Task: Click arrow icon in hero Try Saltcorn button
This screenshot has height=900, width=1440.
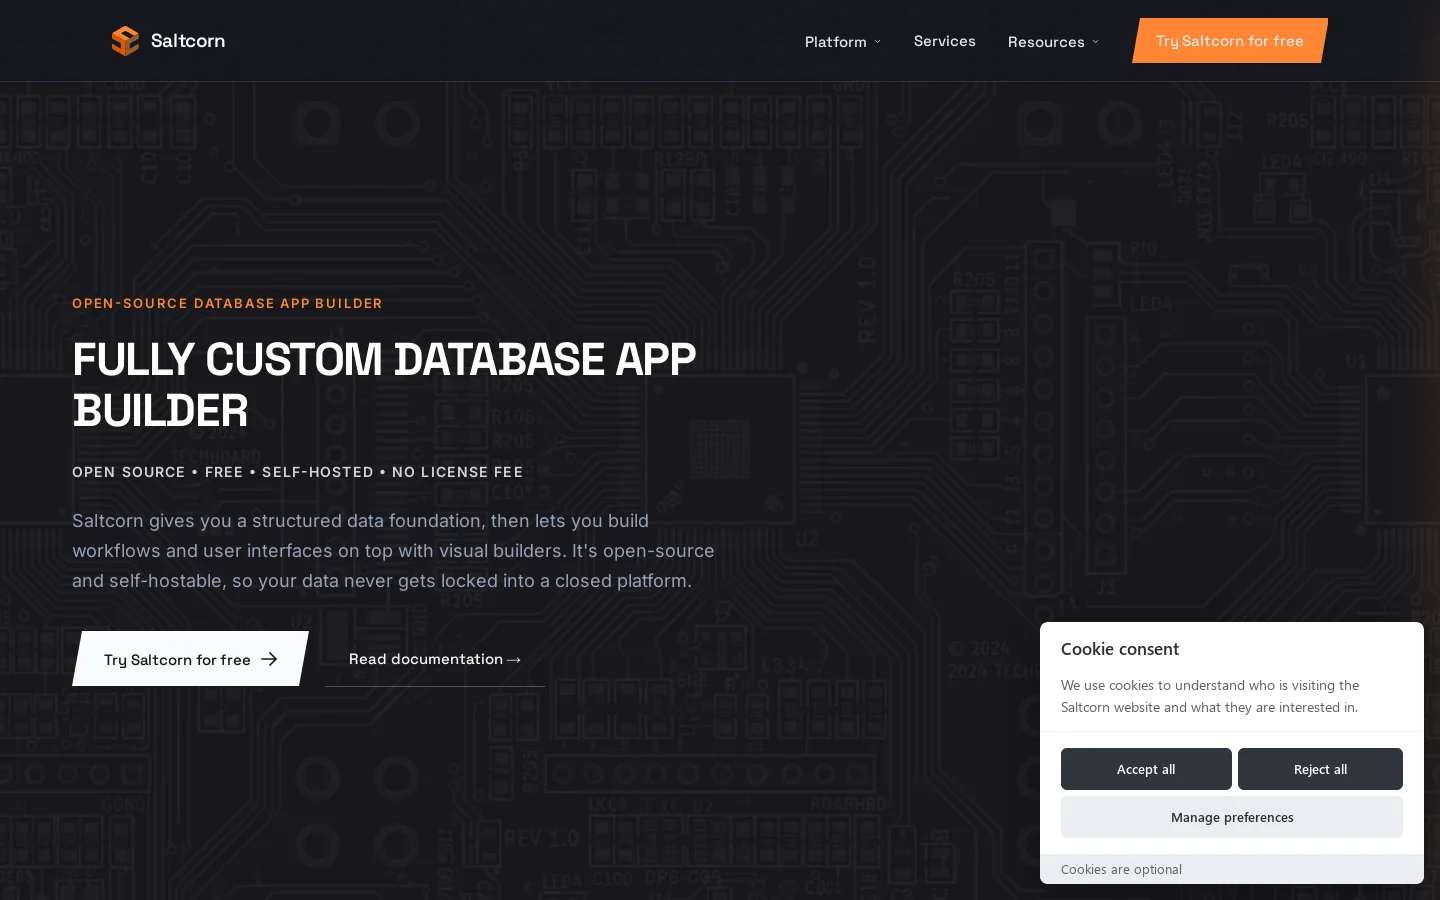Action: pyautogui.click(x=269, y=659)
